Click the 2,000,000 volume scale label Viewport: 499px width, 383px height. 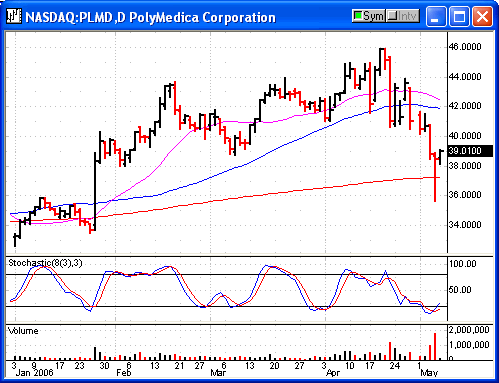469,330
